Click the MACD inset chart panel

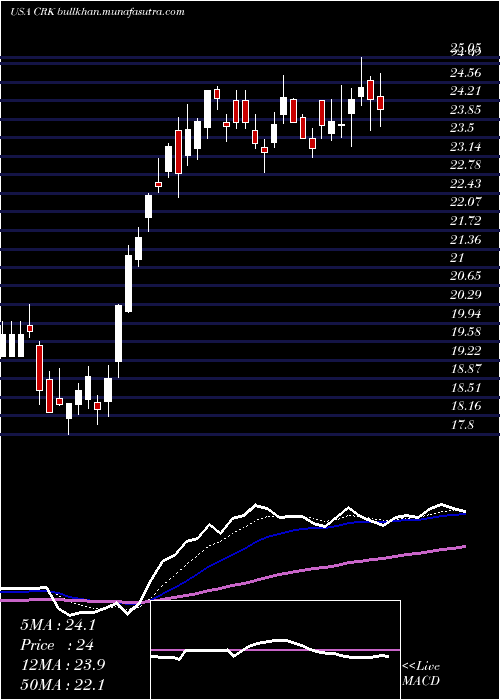pyautogui.click(x=275, y=650)
